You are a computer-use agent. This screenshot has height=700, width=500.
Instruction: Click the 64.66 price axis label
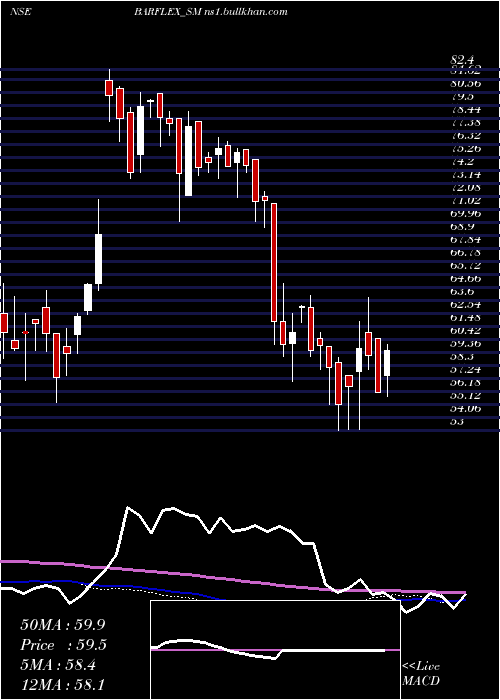pyautogui.click(x=466, y=279)
